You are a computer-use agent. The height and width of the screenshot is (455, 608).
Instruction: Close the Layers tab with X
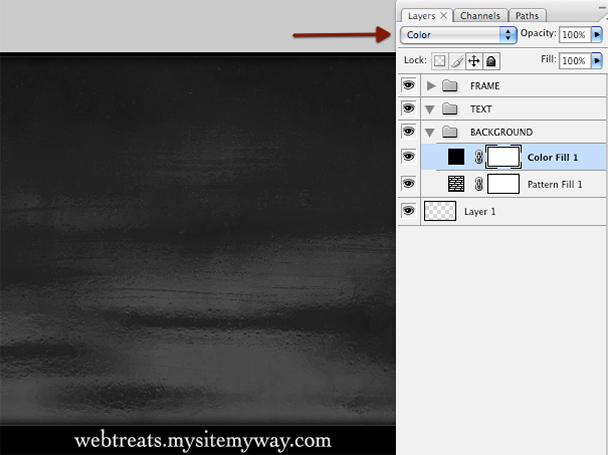tap(444, 16)
